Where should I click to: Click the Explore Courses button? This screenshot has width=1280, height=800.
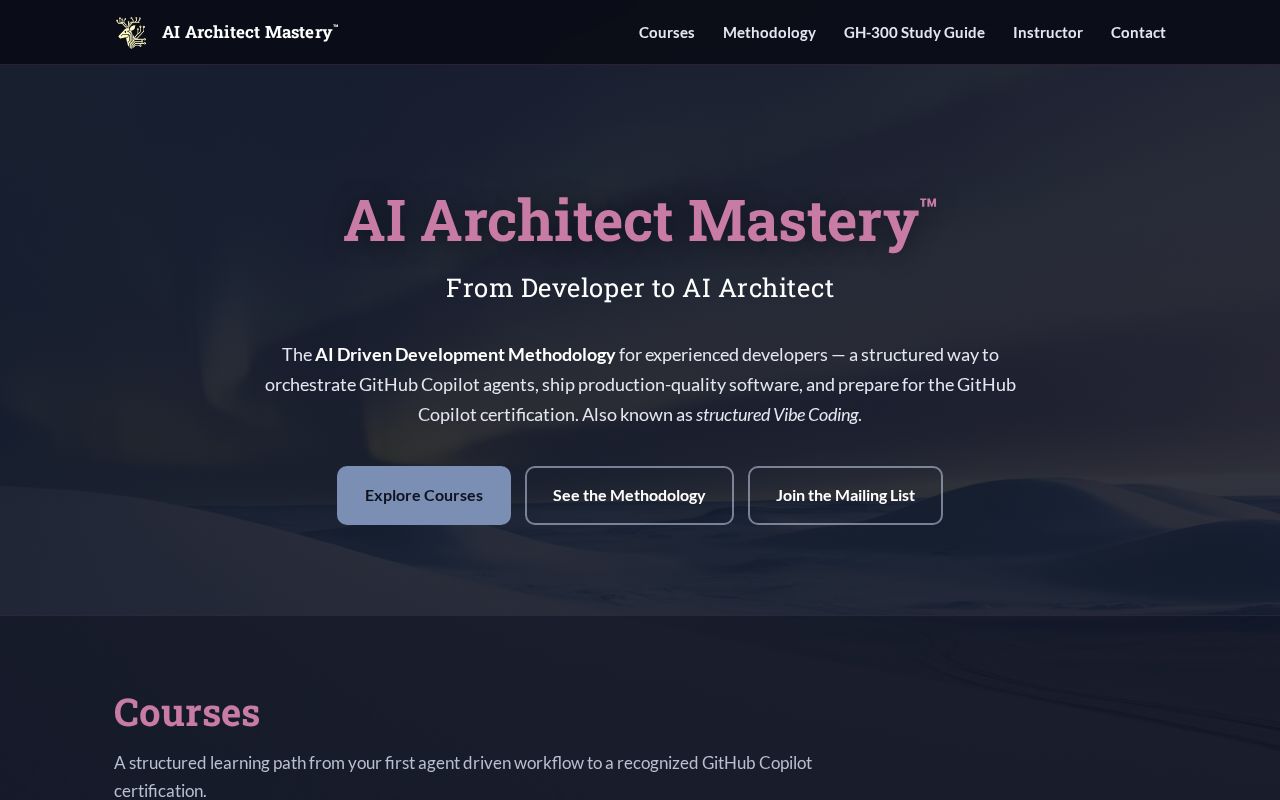tap(424, 495)
